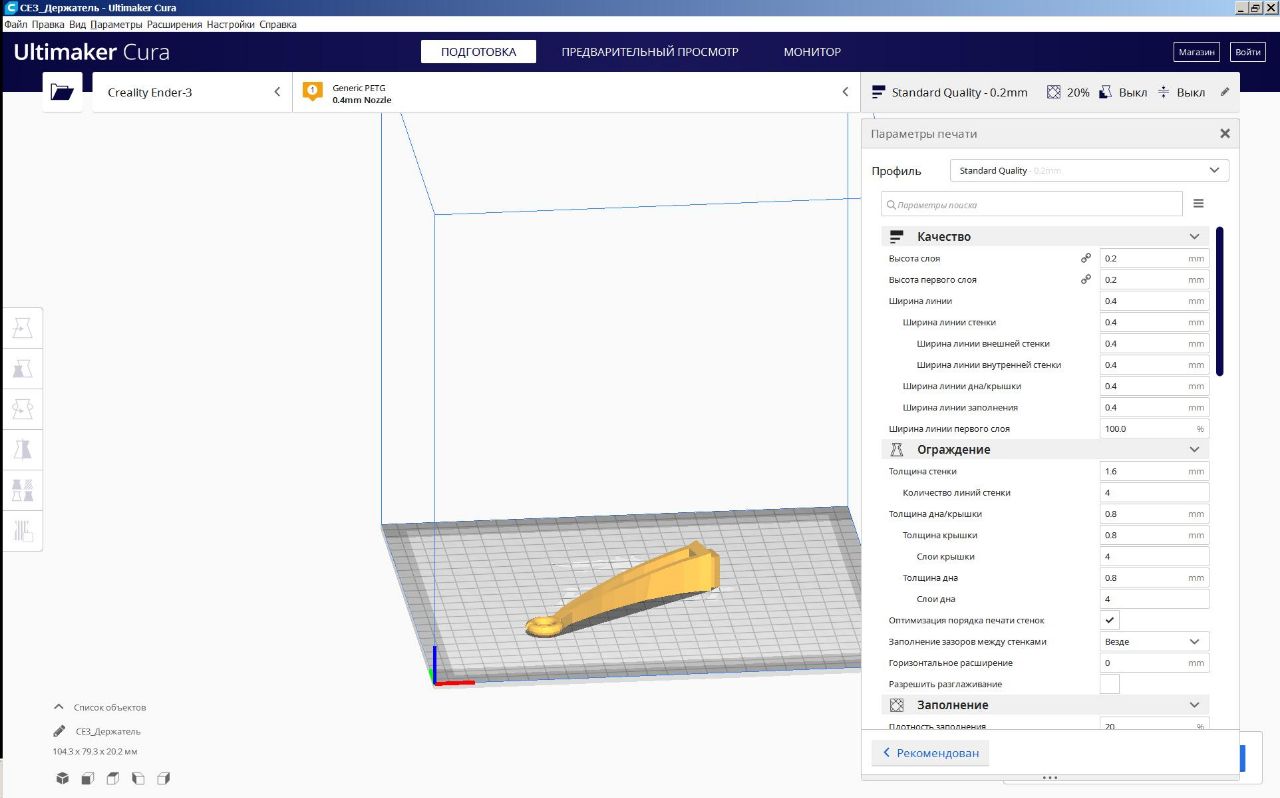Close the Параметры печати panel

[x=1225, y=133]
